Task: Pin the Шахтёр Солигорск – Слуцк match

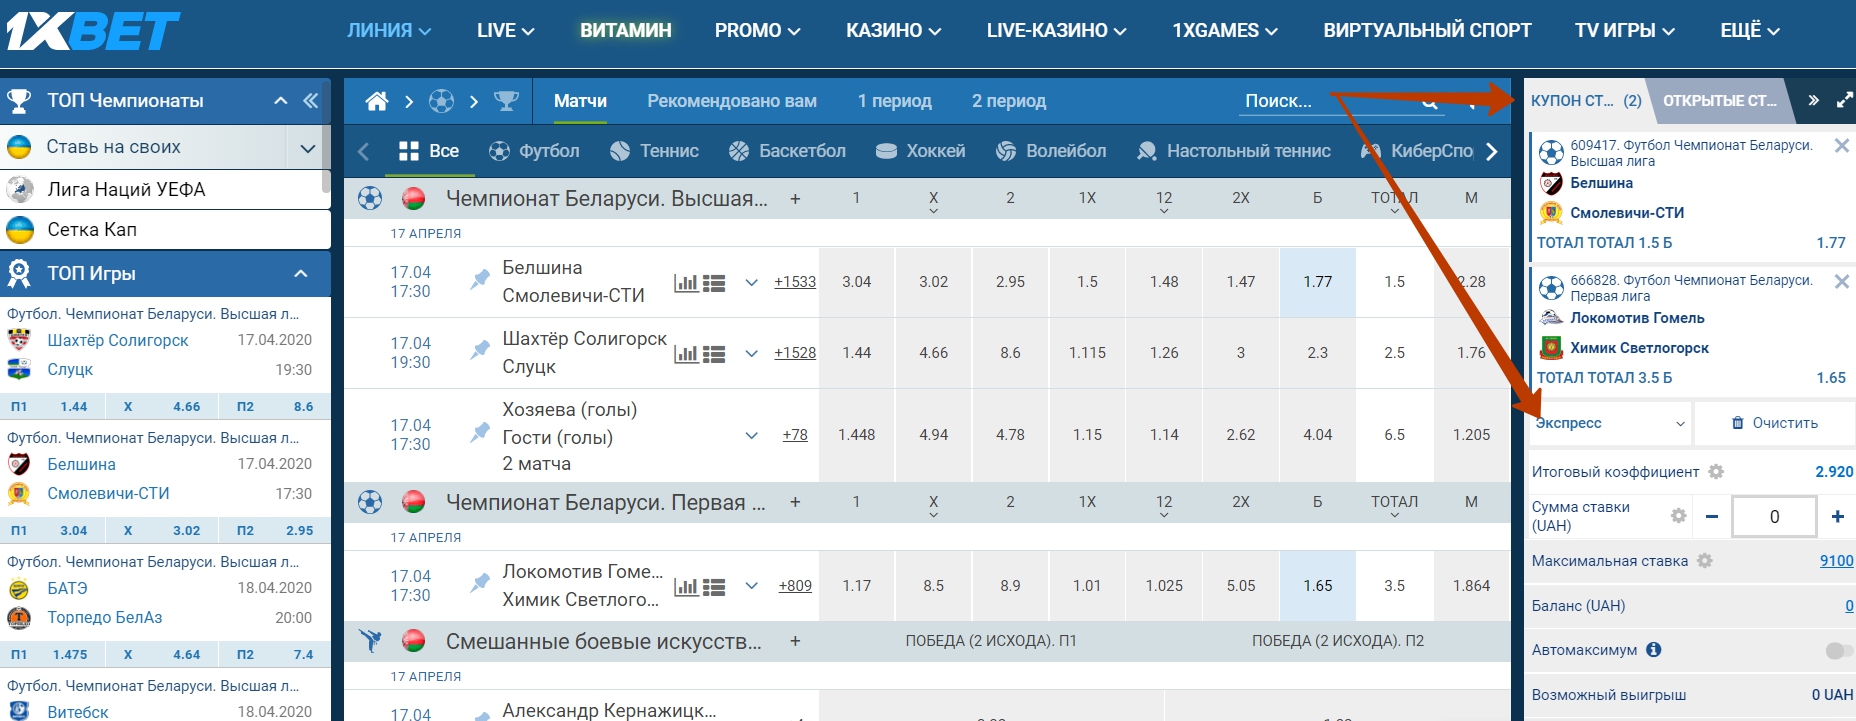Action: (x=480, y=350)
